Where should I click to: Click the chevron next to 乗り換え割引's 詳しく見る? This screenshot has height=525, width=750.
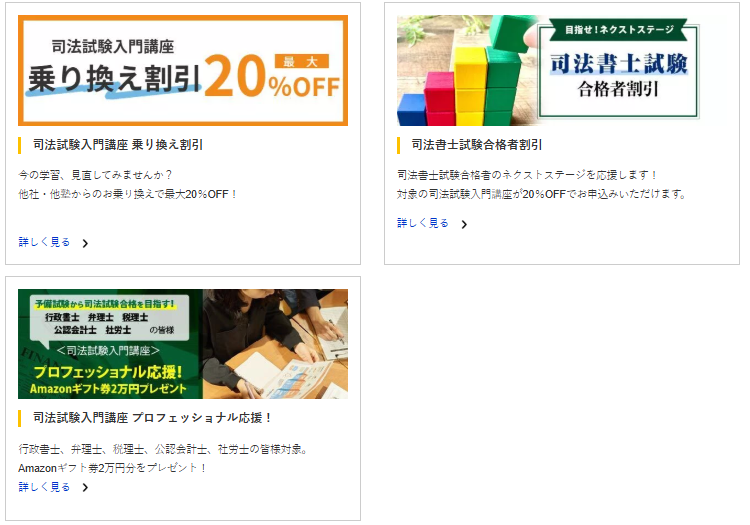[x=85, y=243]
